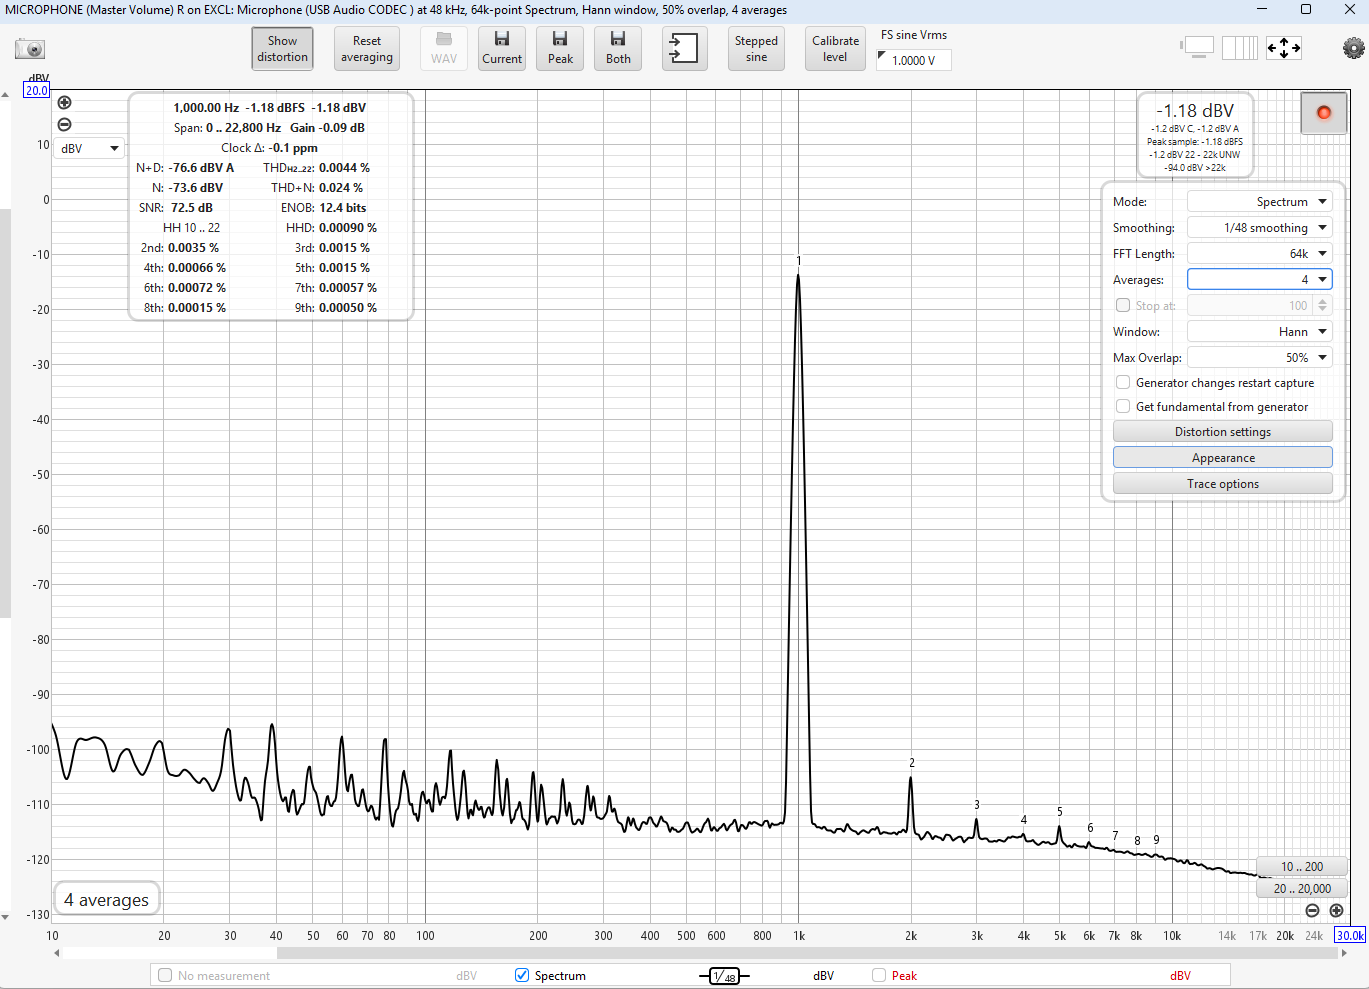Save Both traces icon
The width and height of the screenshot is (1369, 989).
(x=618, y=48)
